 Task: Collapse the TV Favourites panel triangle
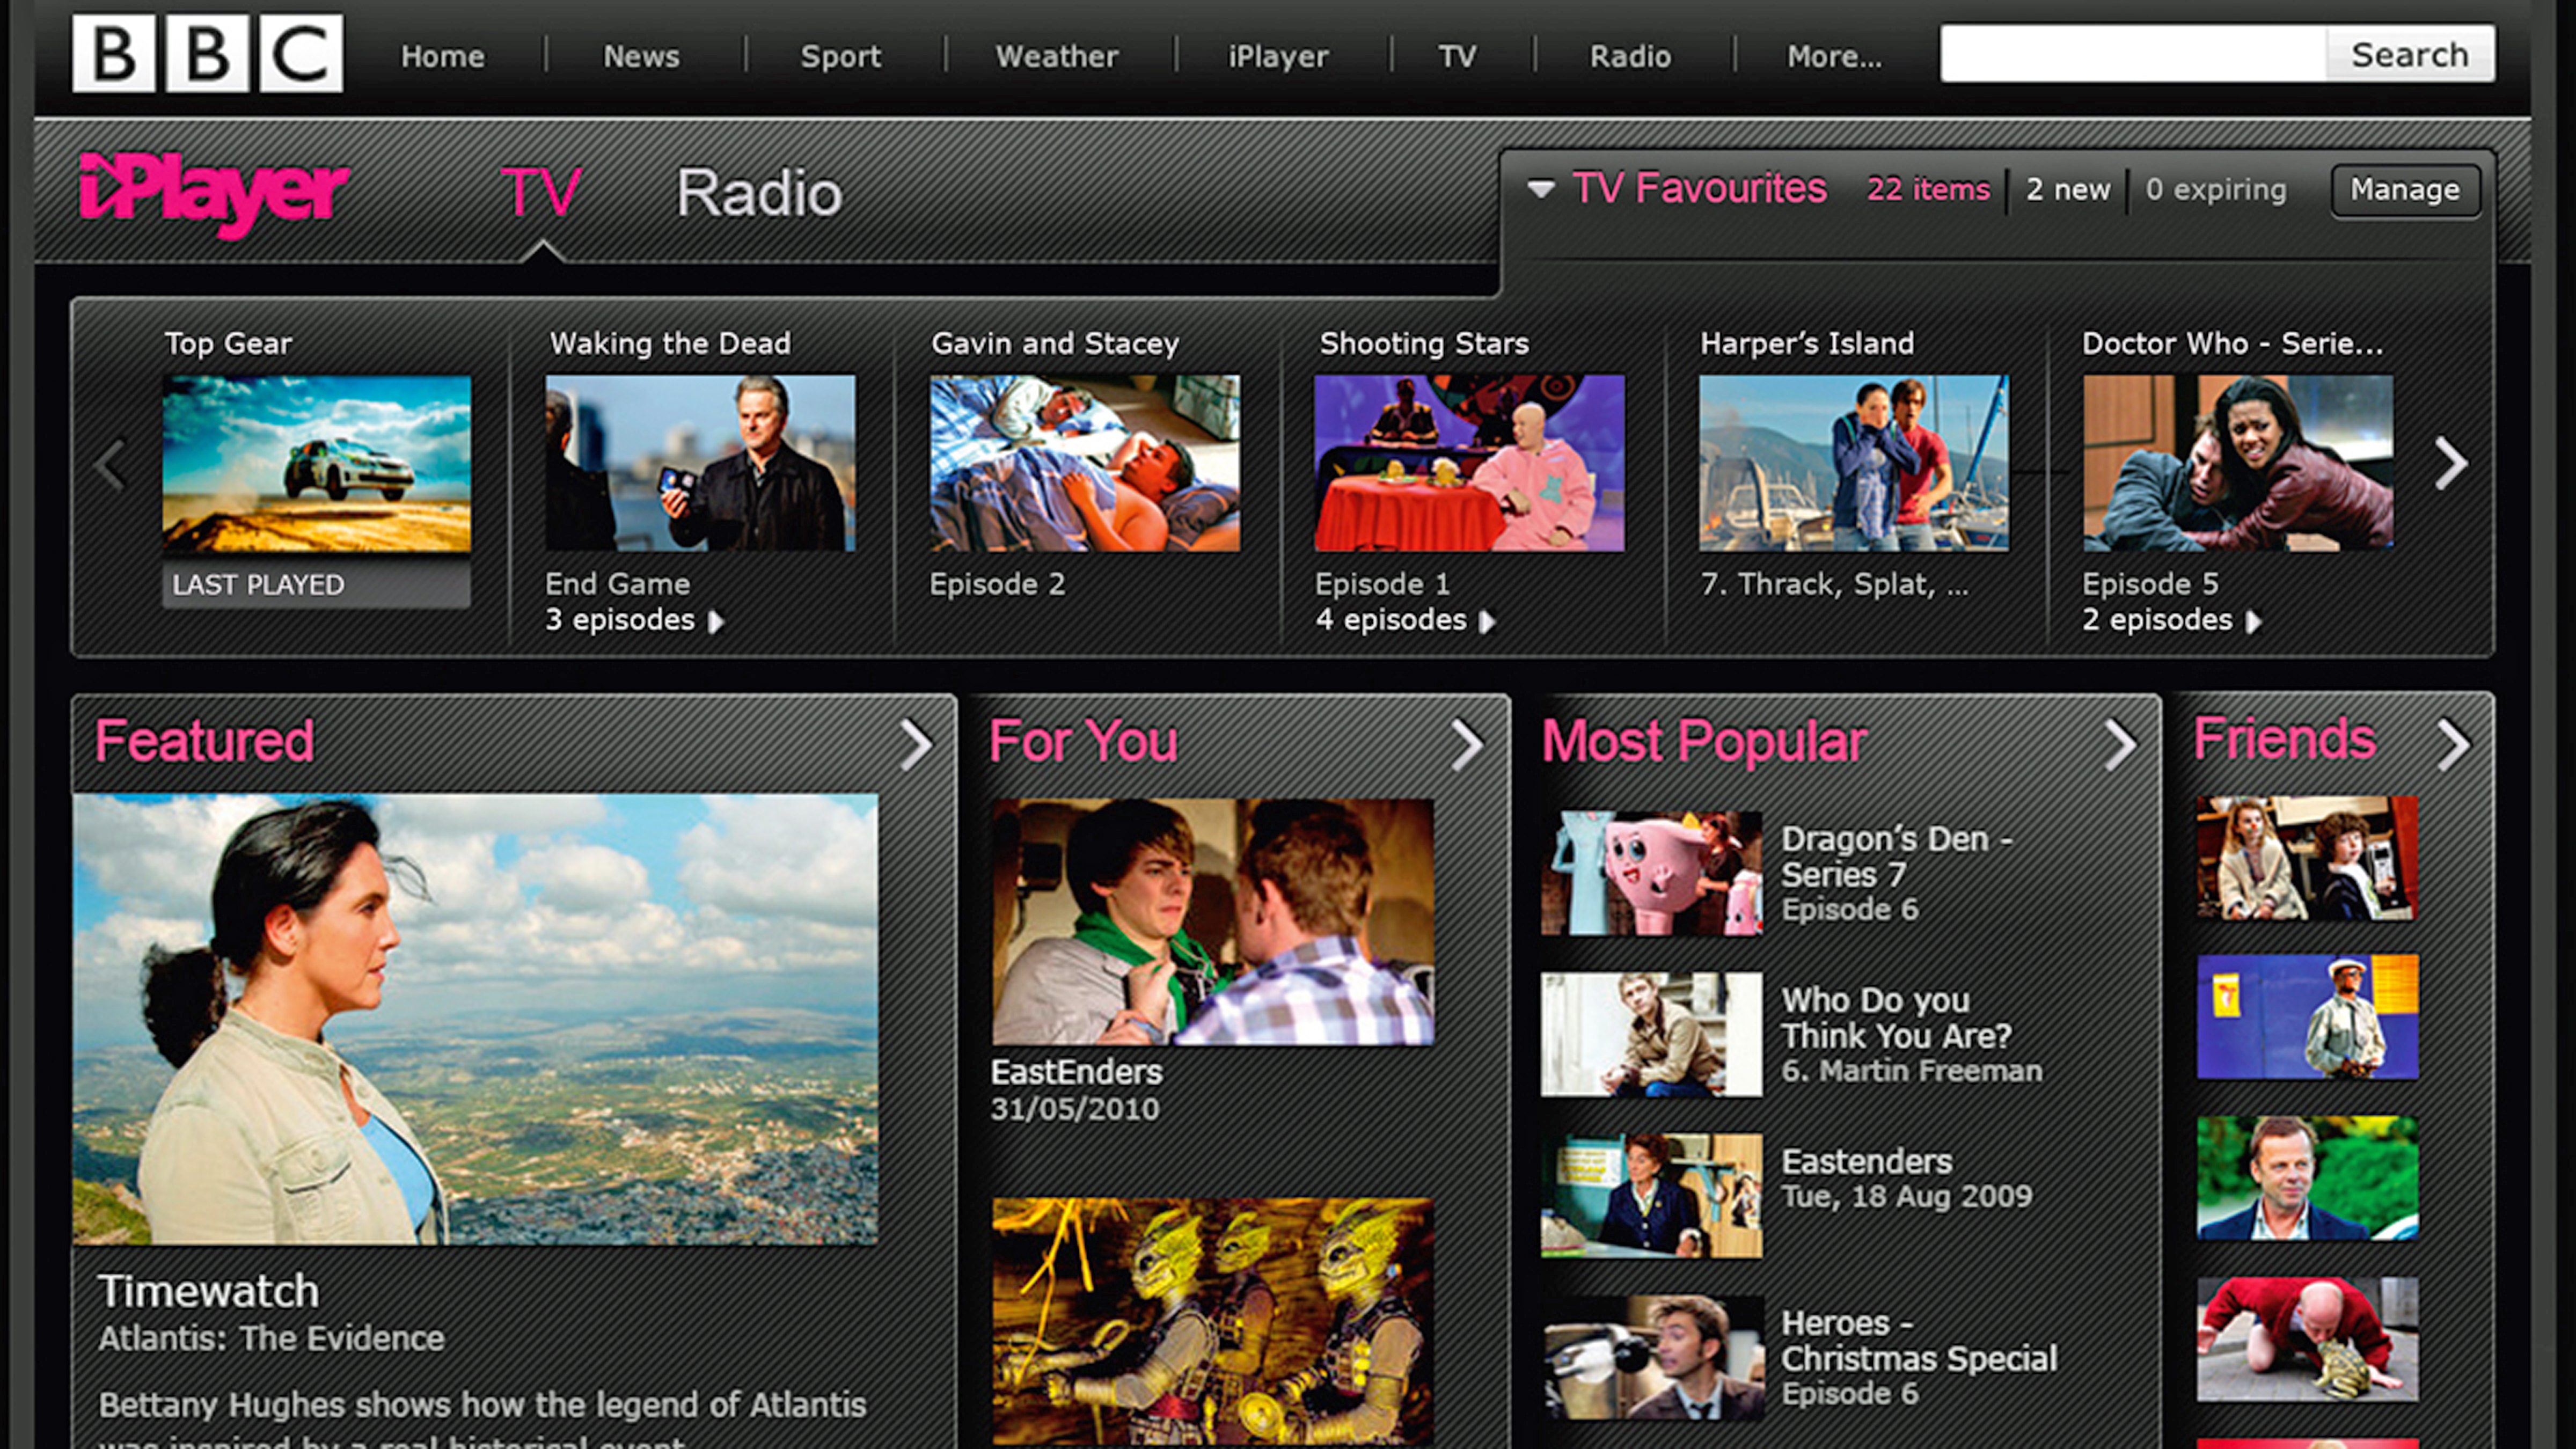[1541, 188]
